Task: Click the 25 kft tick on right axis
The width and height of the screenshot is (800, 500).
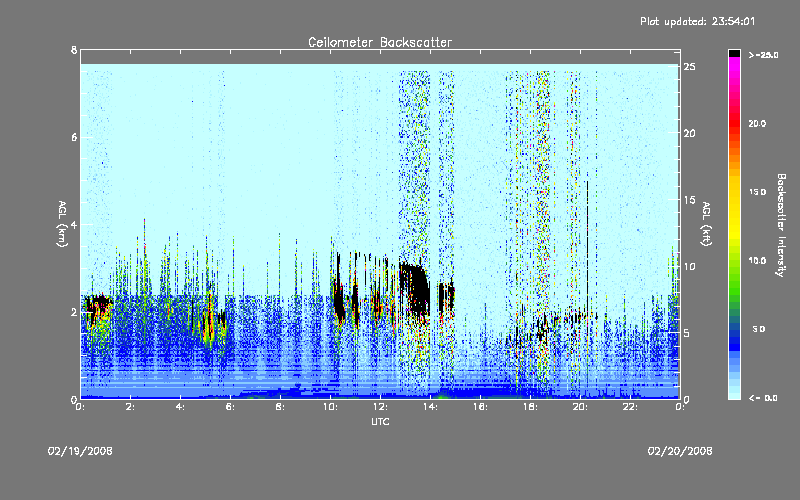Action: point(689,67)
